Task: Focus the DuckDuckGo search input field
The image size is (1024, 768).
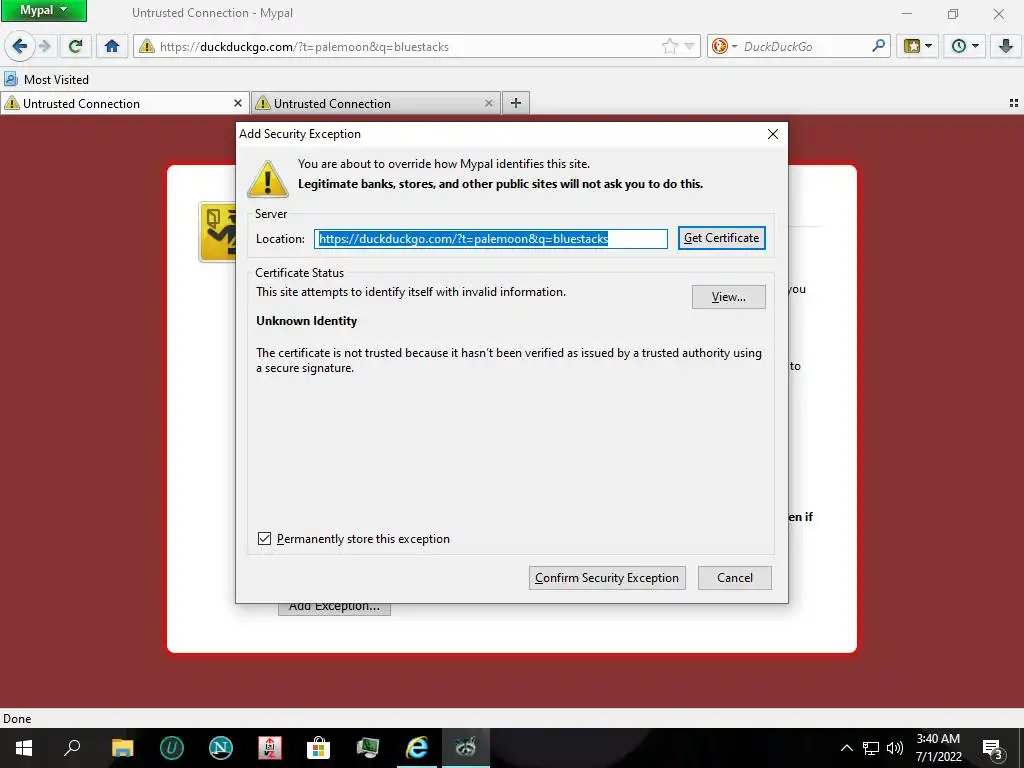Action: tap(805, 46)
